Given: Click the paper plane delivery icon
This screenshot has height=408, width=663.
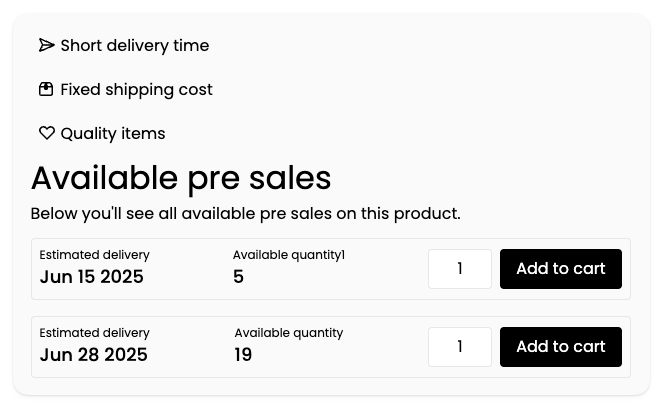Looking at the screenshot, I should point(47,45).
